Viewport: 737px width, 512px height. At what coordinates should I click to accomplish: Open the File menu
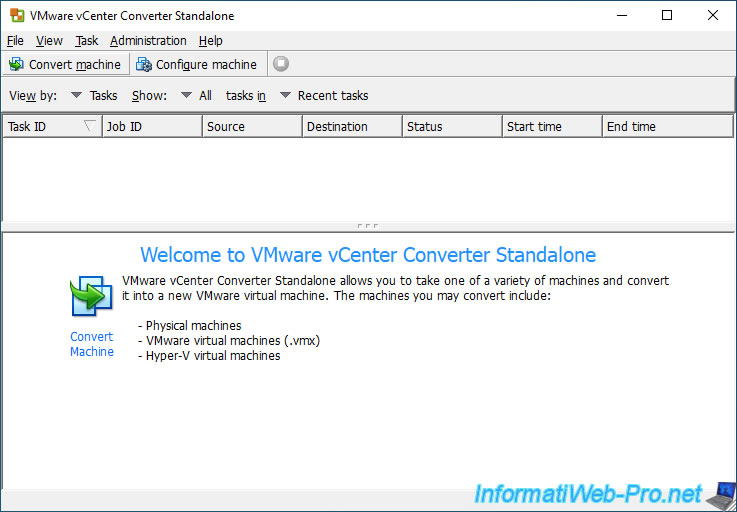pos(15,41)
